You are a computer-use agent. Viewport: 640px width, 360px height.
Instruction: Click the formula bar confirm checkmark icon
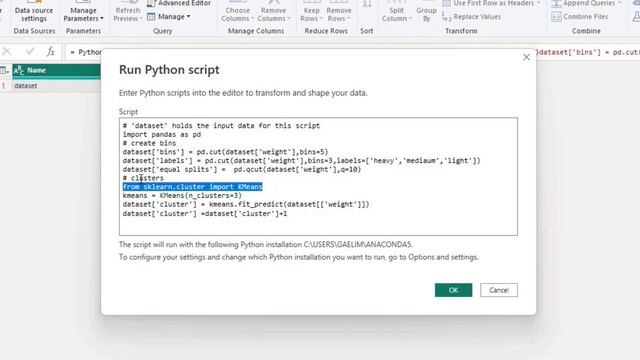click(x=30, y=51)
